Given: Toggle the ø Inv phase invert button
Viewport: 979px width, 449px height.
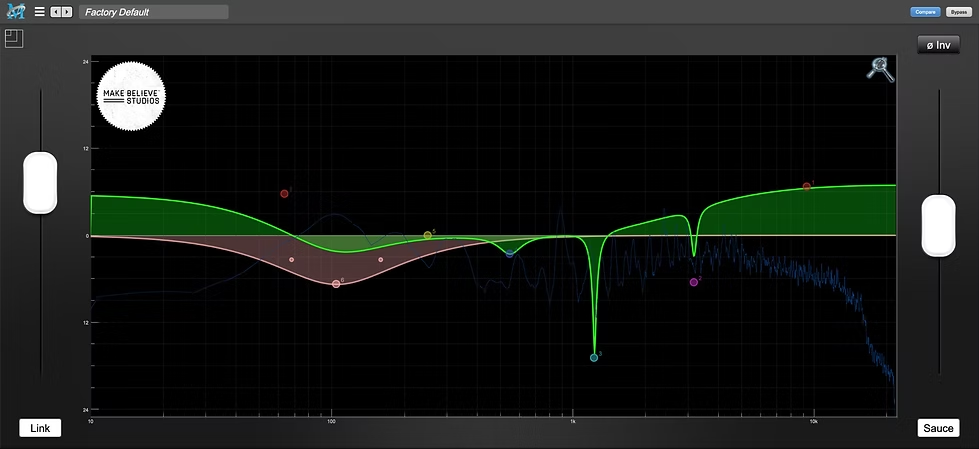Looking at the screenshot, I should coord(938,45).
